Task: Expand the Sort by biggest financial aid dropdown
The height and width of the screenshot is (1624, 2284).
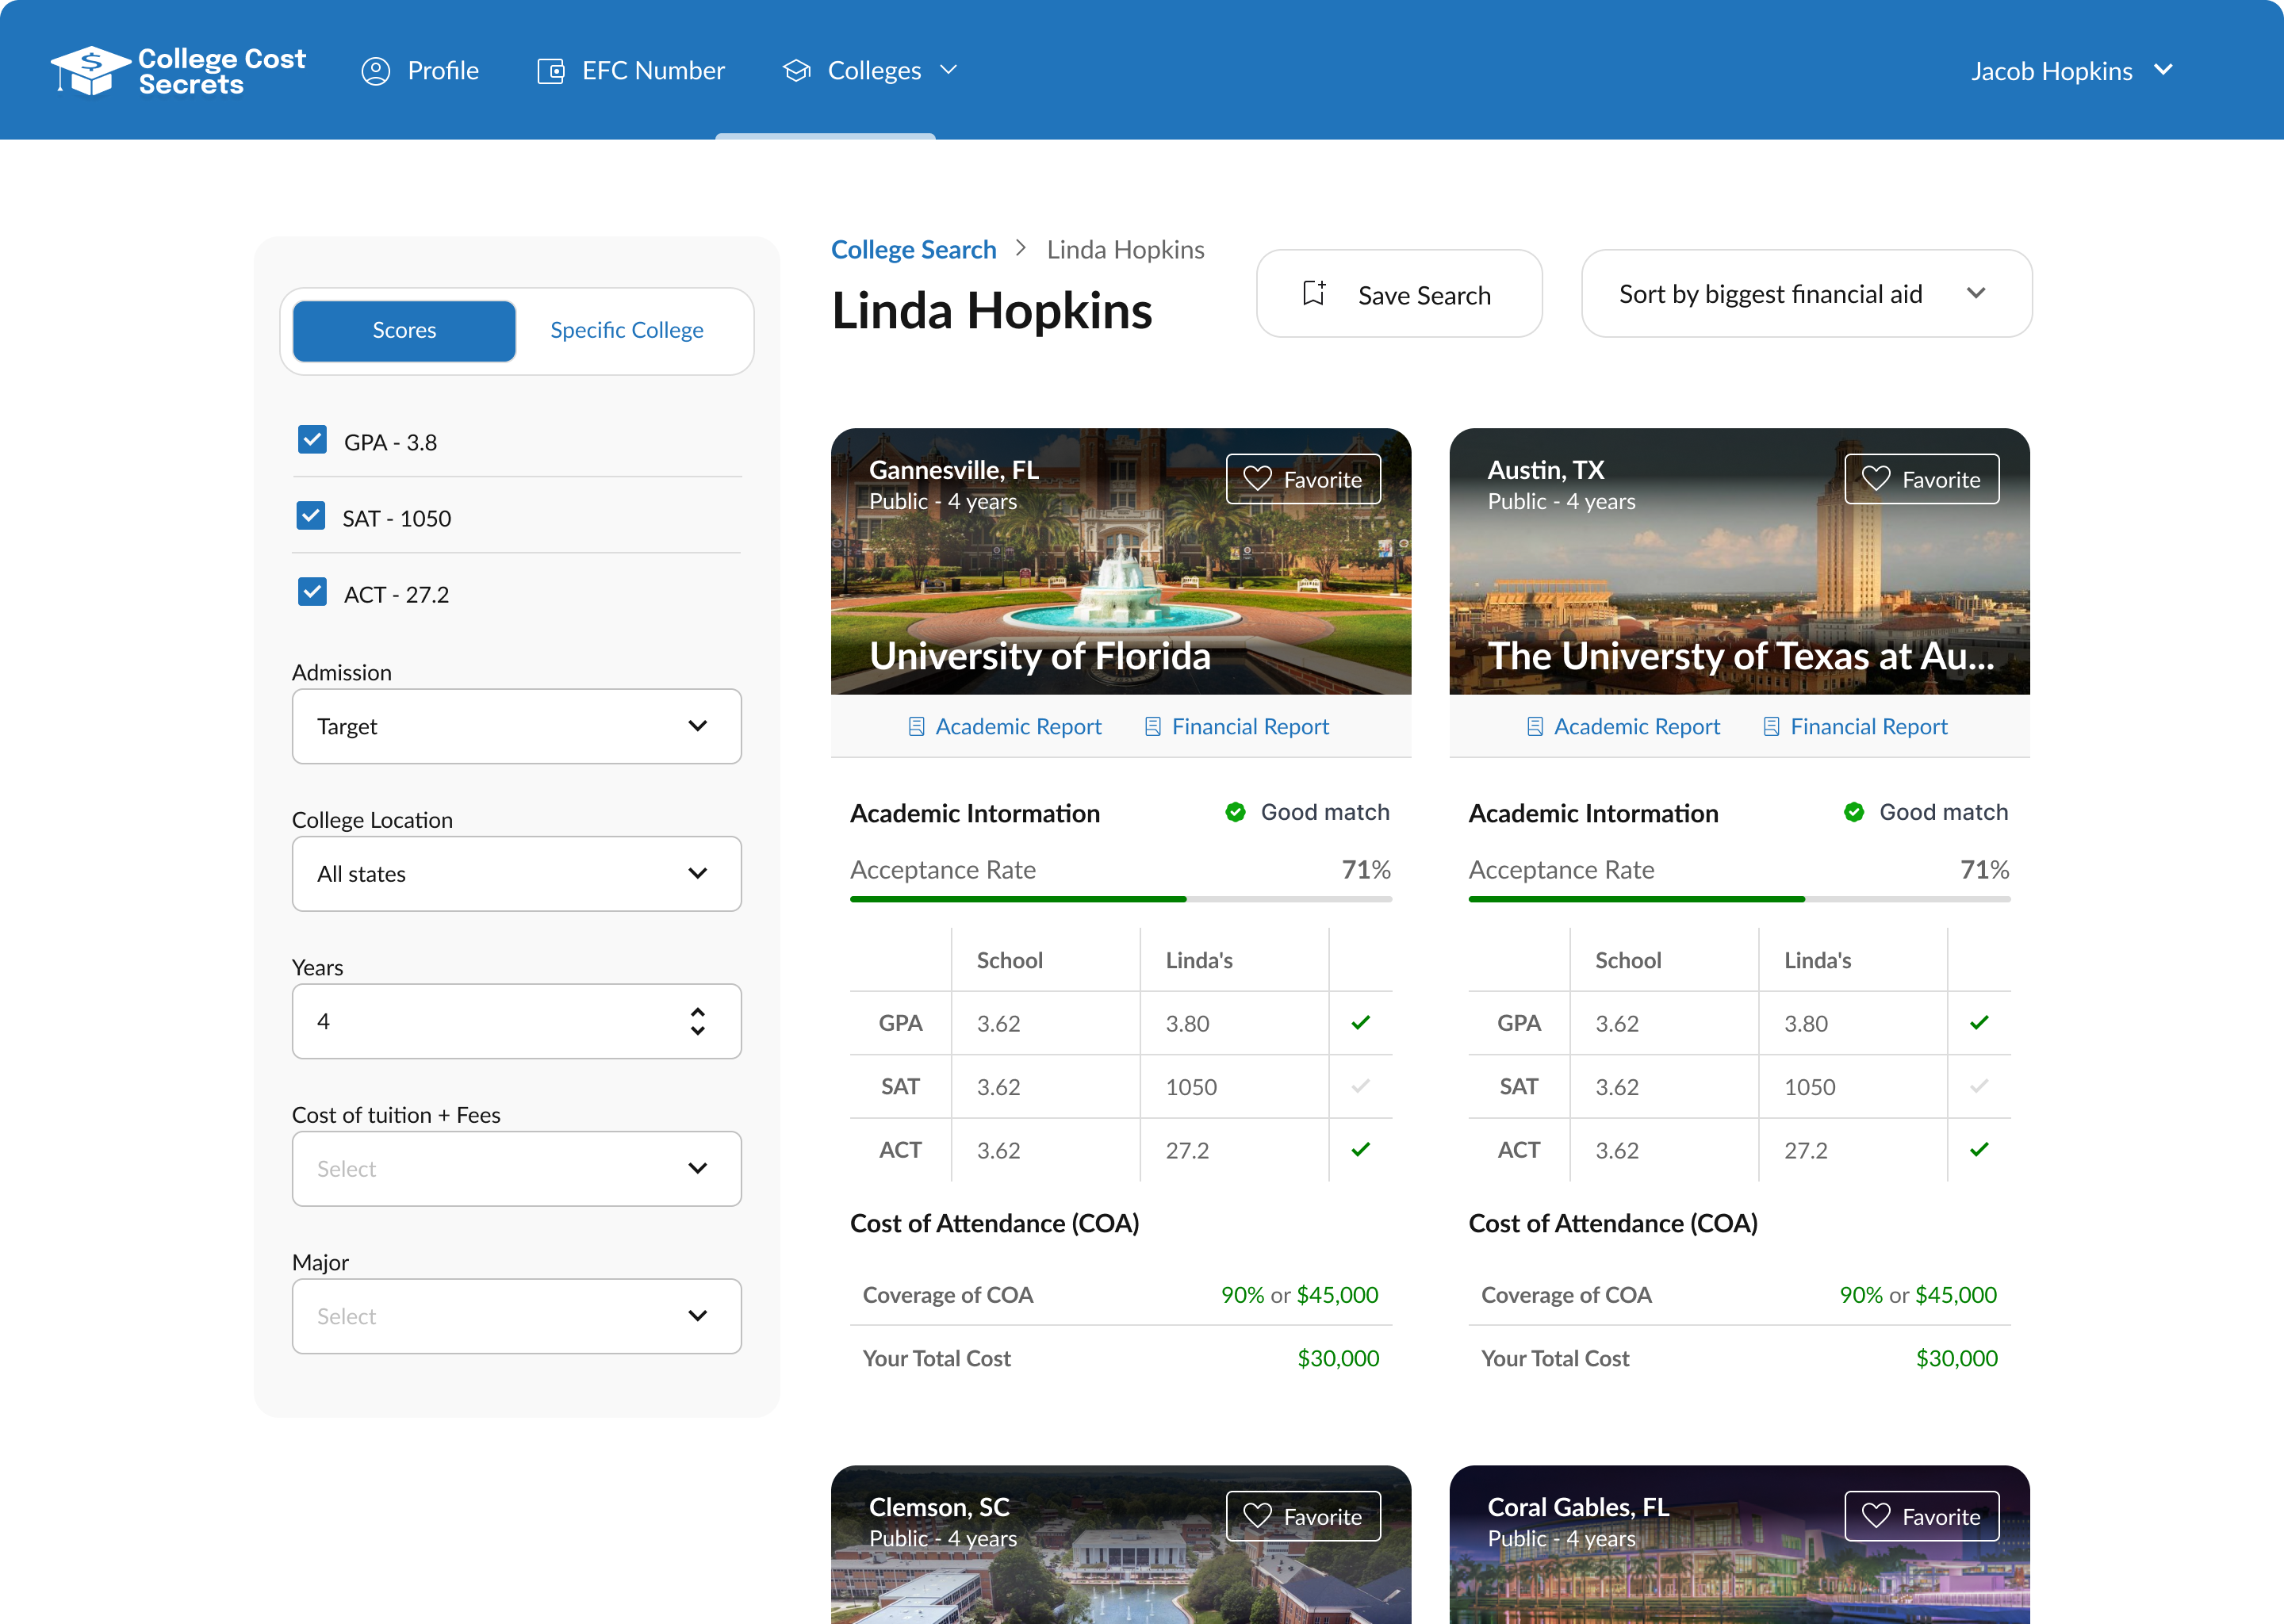Action: 1806,294
